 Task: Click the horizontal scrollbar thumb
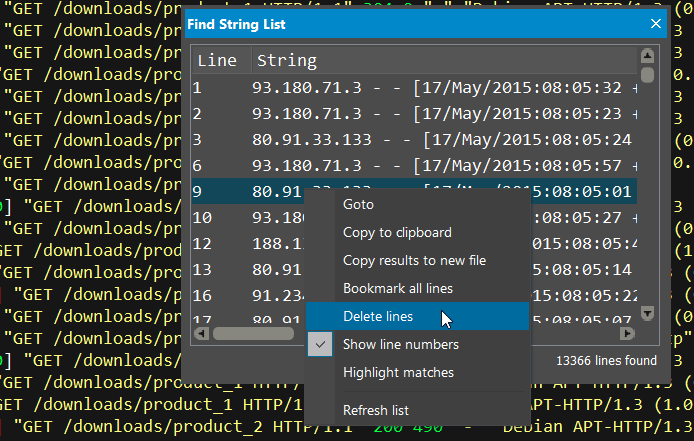pyautogui.click(x=254, y=333)
